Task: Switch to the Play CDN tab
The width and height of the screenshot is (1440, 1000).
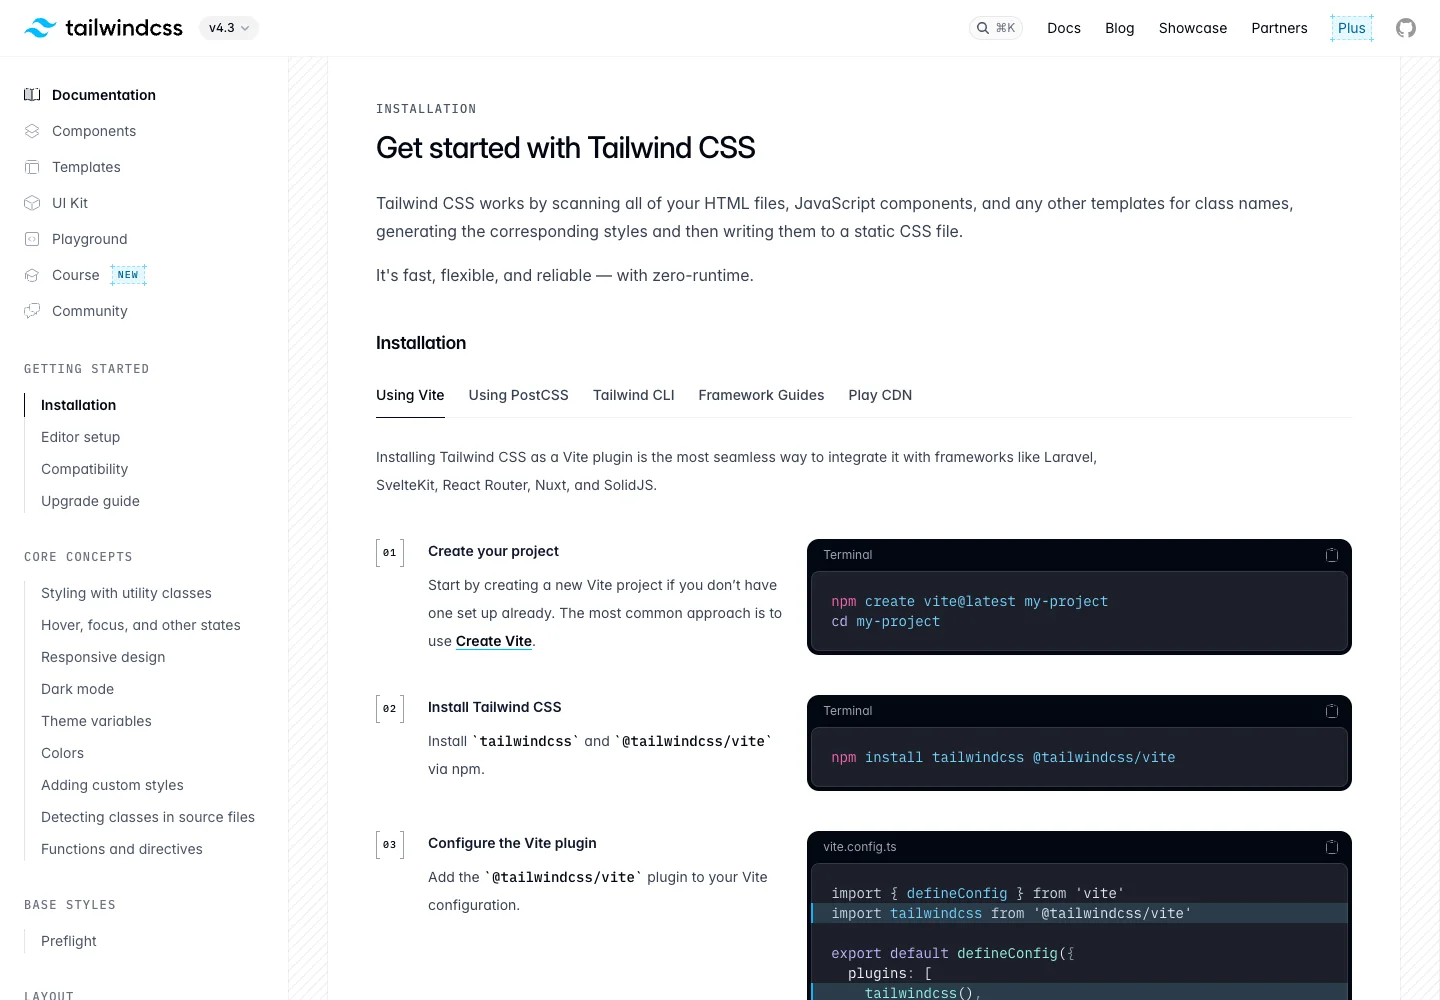Action: click(x=880, y=395)
